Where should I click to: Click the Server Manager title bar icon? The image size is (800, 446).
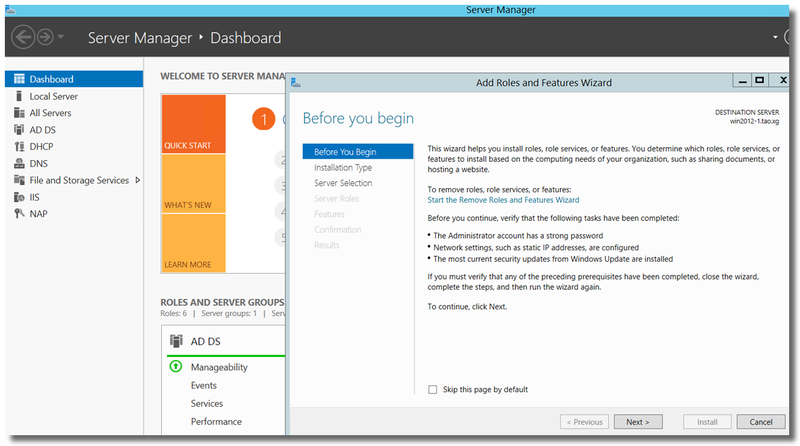pos(10,10)
